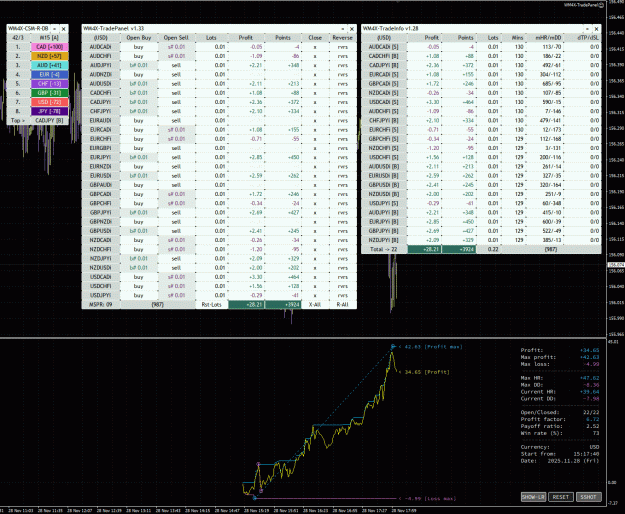625x514 pixels.
Task: Reverse the GBPJPY position using rvrs
Action: [343, 213]
